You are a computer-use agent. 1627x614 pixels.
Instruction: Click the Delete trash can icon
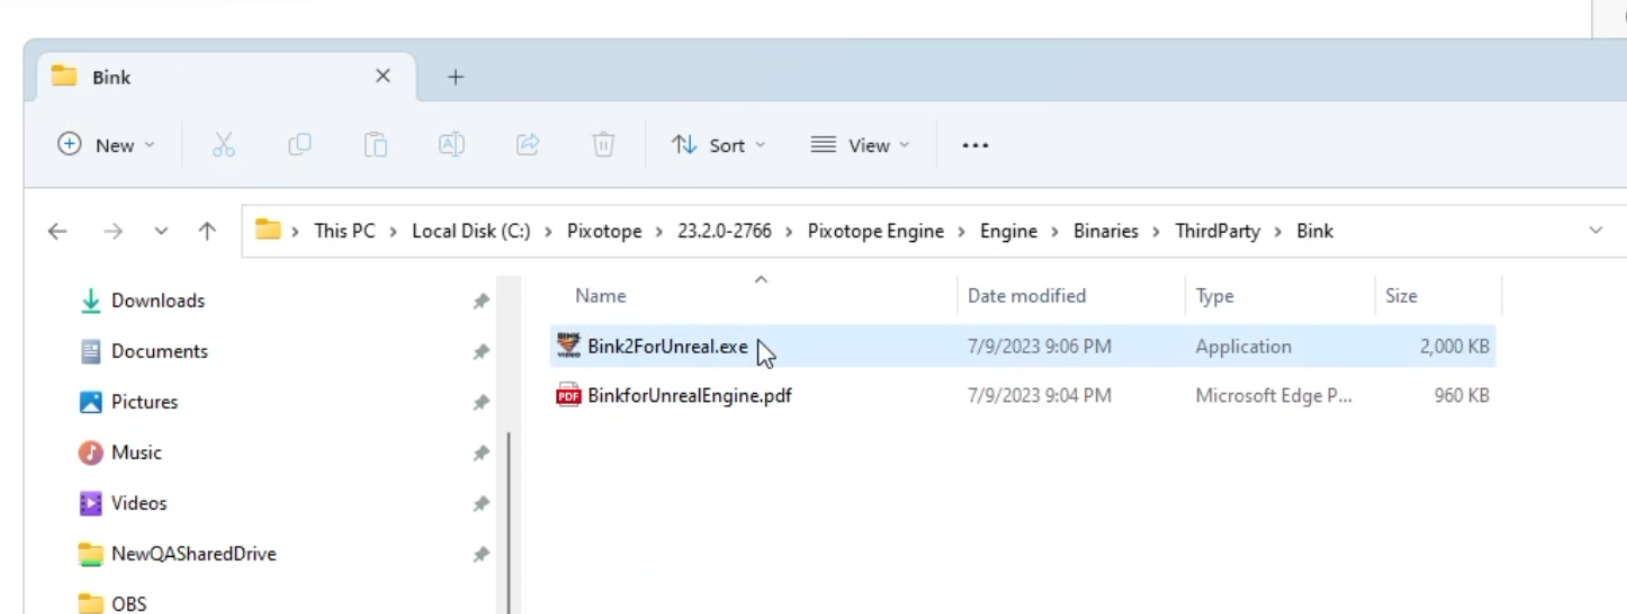click(603, 145)
